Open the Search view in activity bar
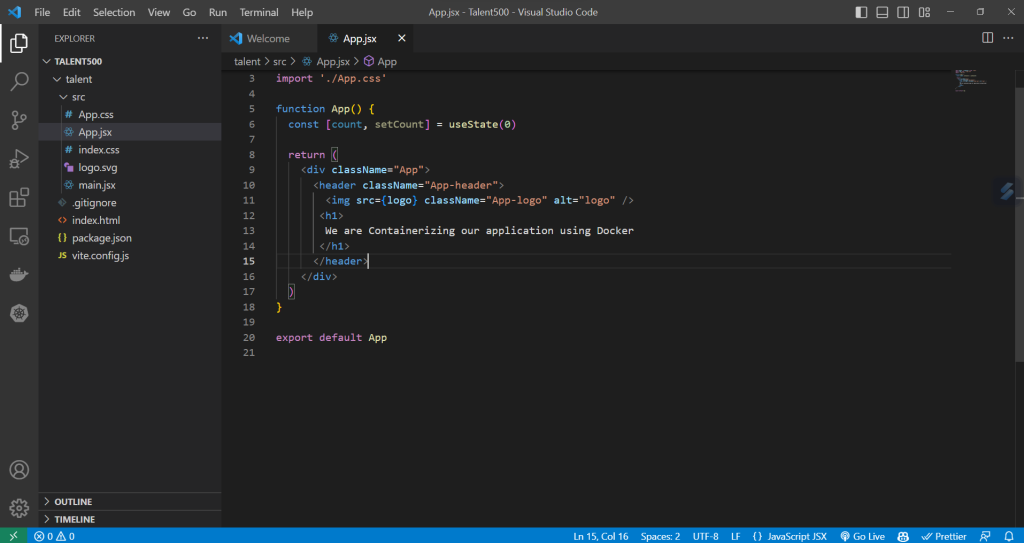The width and height of the screenshot is (1024, 543). [19, 82]
